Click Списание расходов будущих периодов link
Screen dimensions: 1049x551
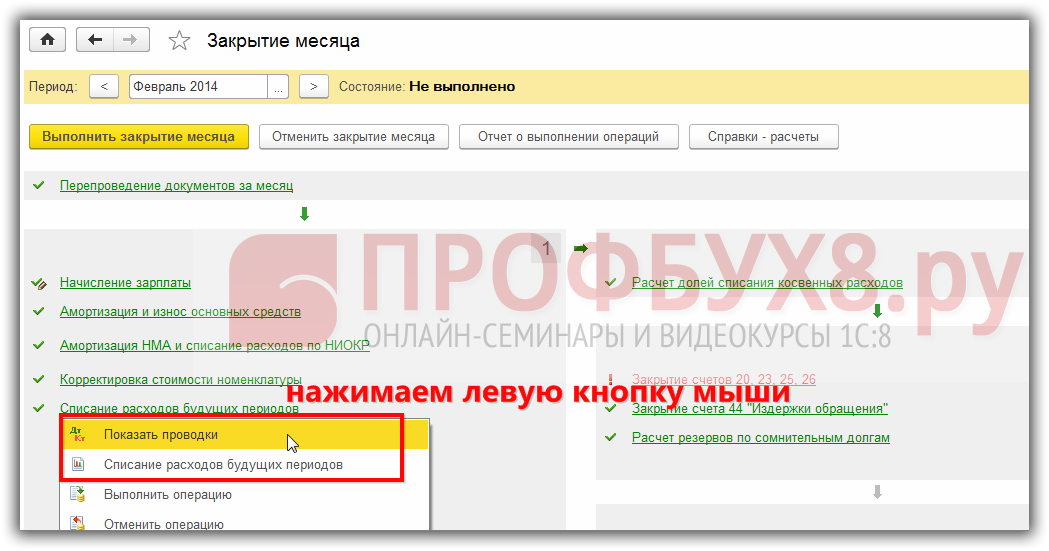(x=179, y=408)
